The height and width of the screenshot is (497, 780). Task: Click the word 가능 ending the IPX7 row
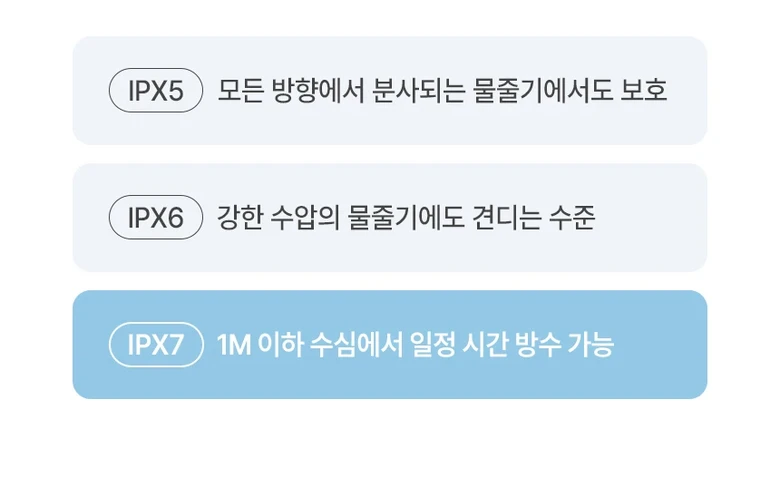tap(590, 344)
